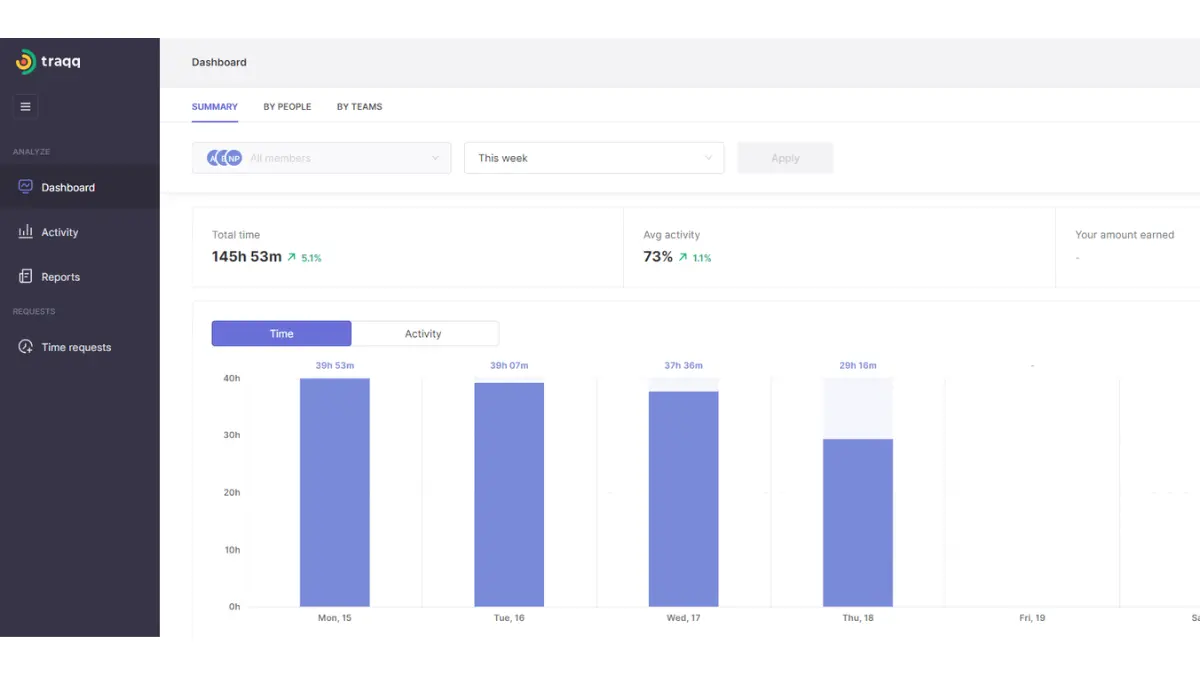Click the 37h 36m bar label

point(683,366)
